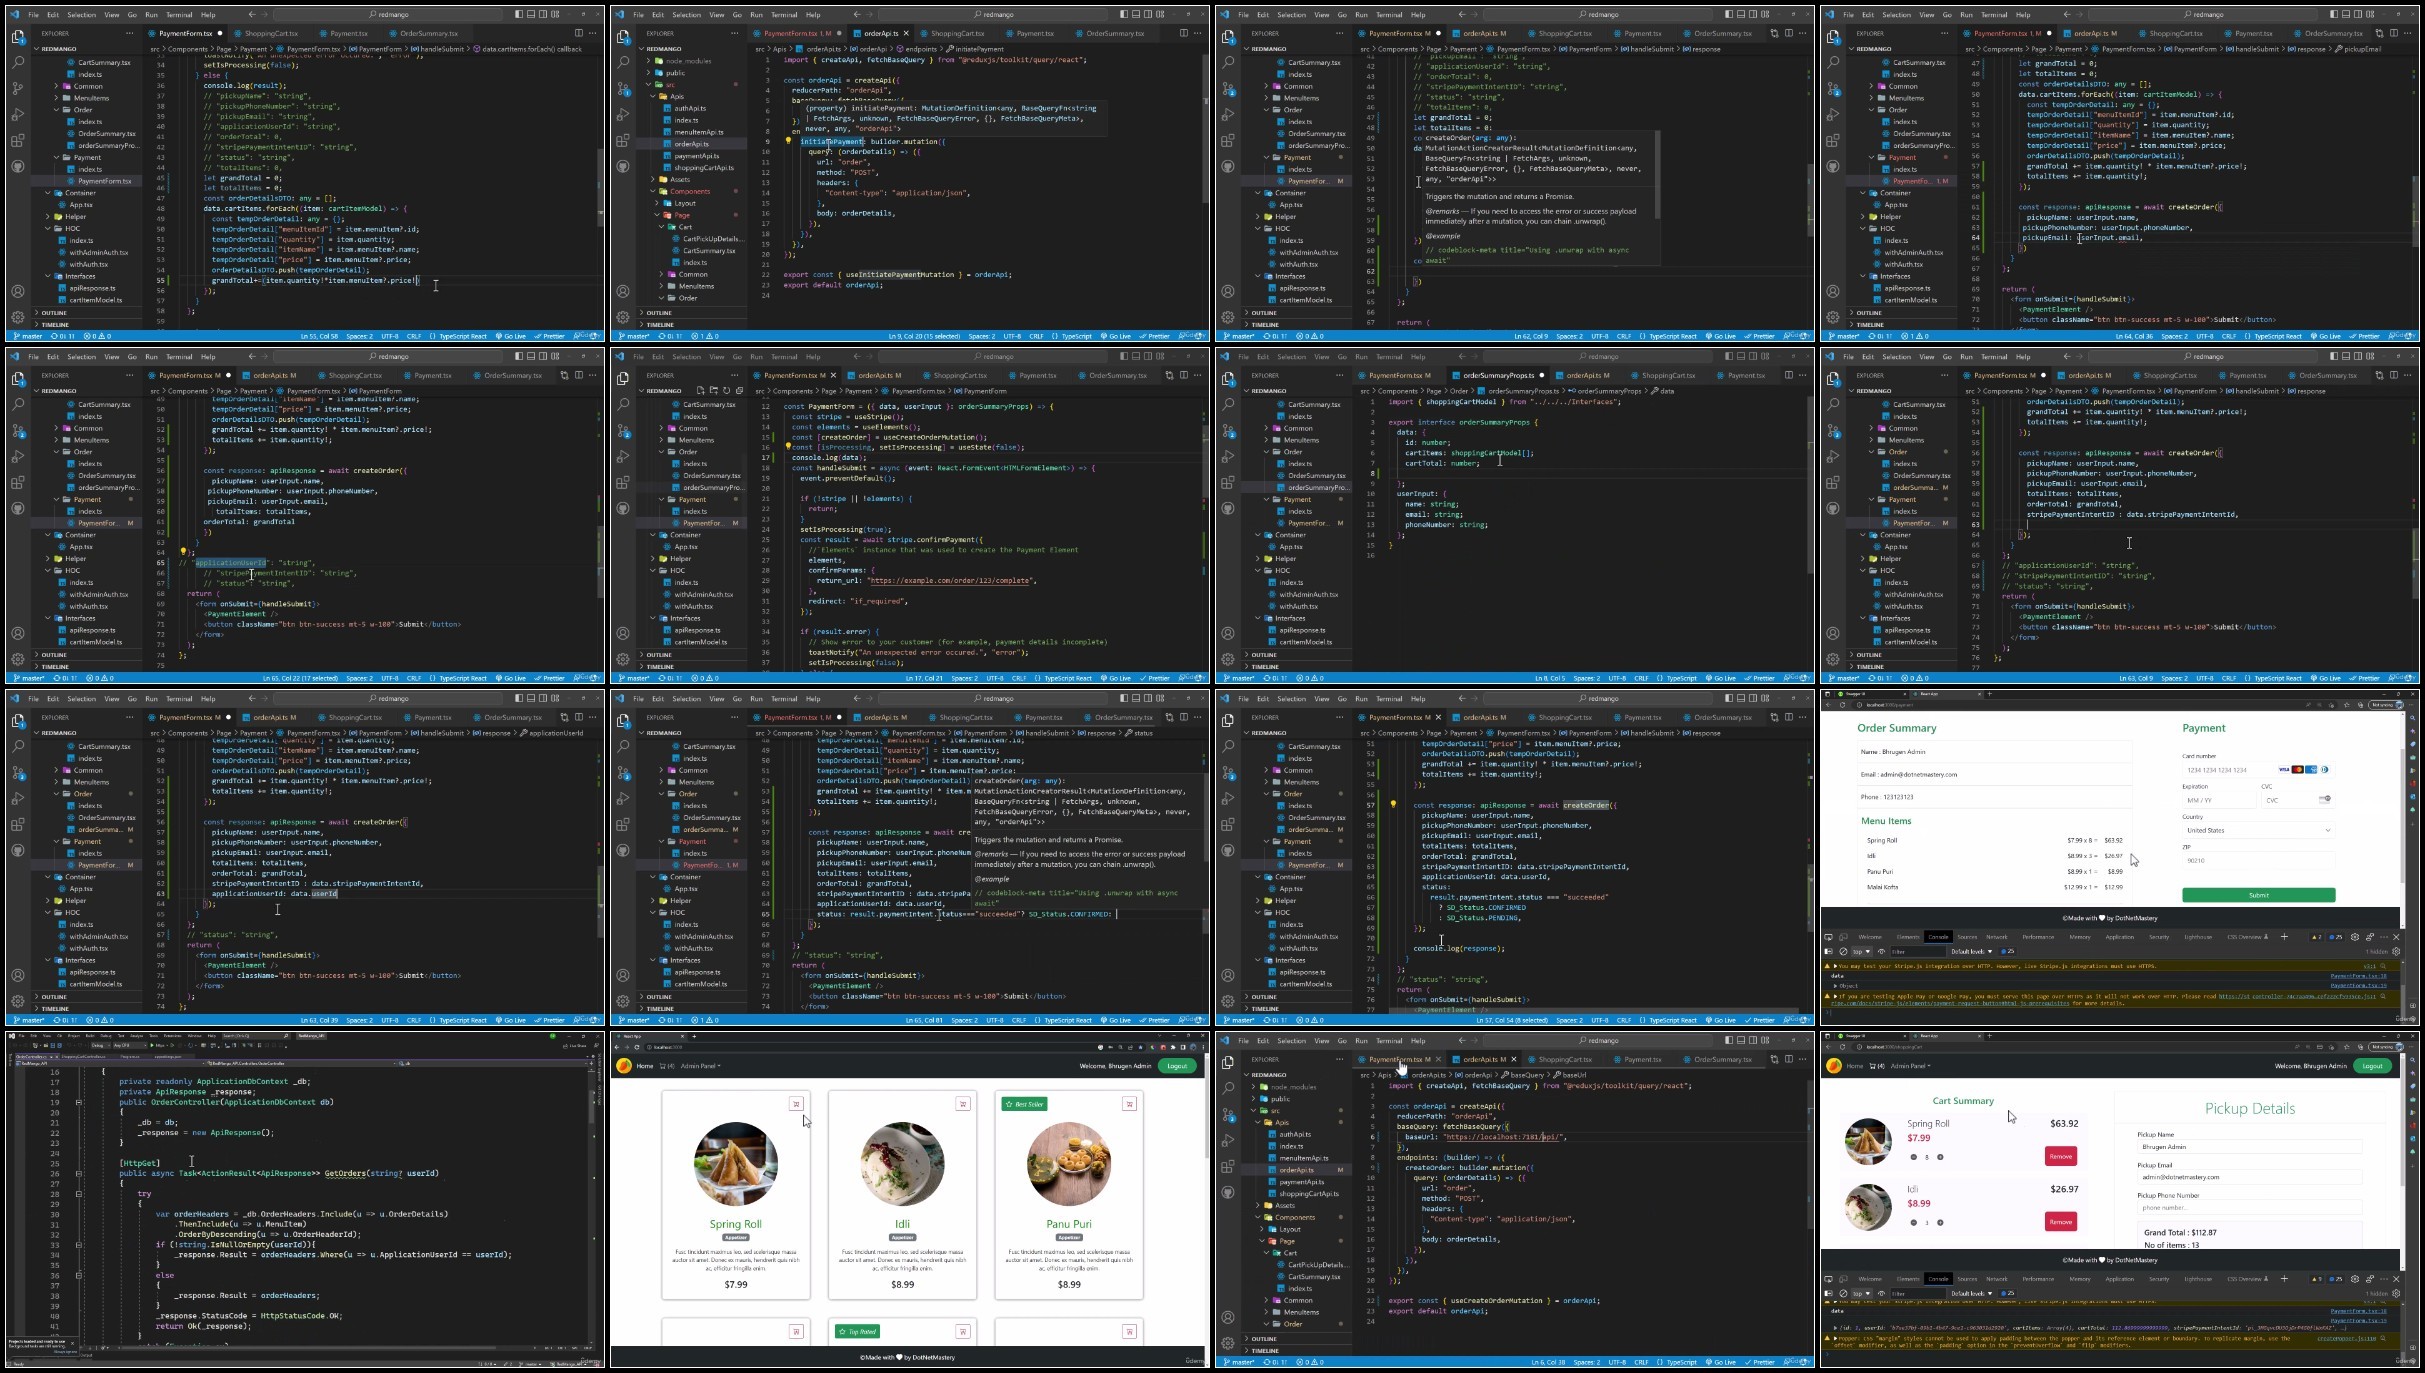This screenshot has height=1373, width=2425.
Task: Remove Spring Roll from Cart Summary
Action: (x=2060, y=1156)
